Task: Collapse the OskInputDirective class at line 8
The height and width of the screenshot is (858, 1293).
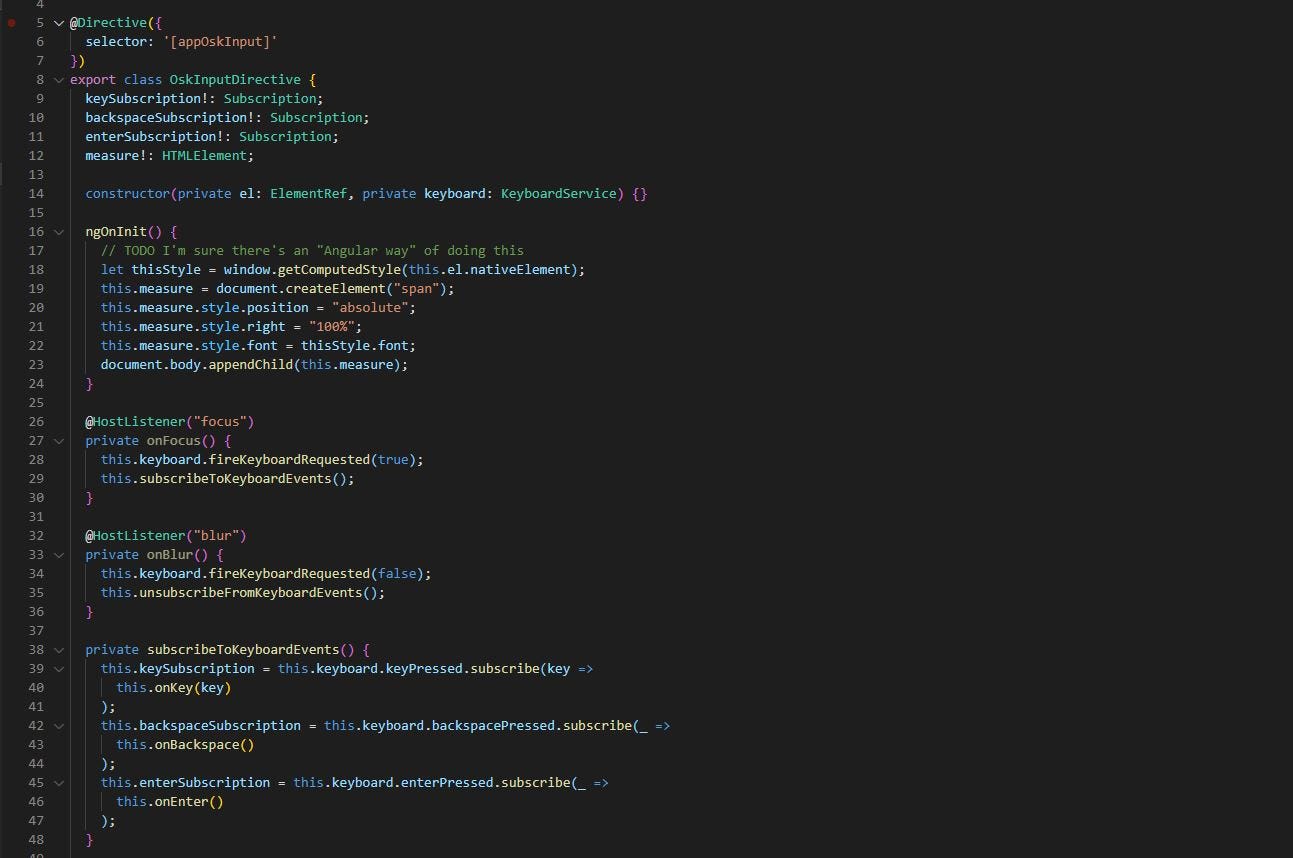Action: tap(59, 79)
